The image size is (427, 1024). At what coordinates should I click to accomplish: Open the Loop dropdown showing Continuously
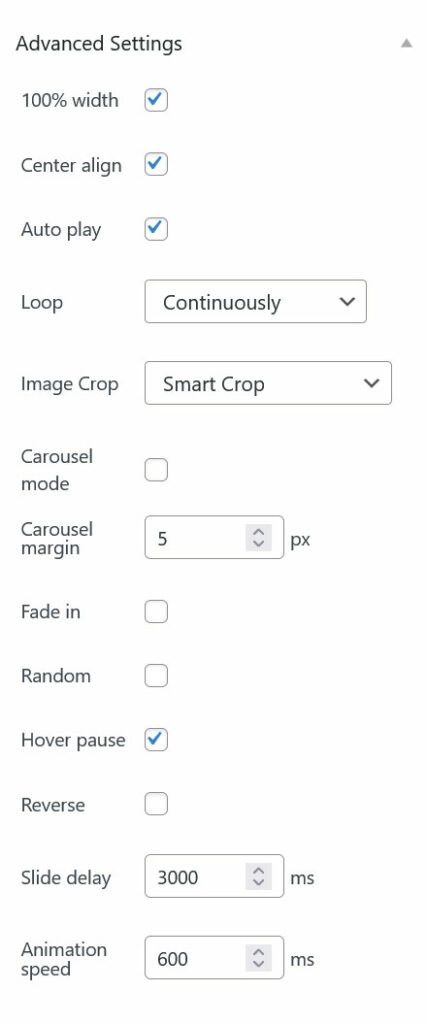click(x=255, y=302)
